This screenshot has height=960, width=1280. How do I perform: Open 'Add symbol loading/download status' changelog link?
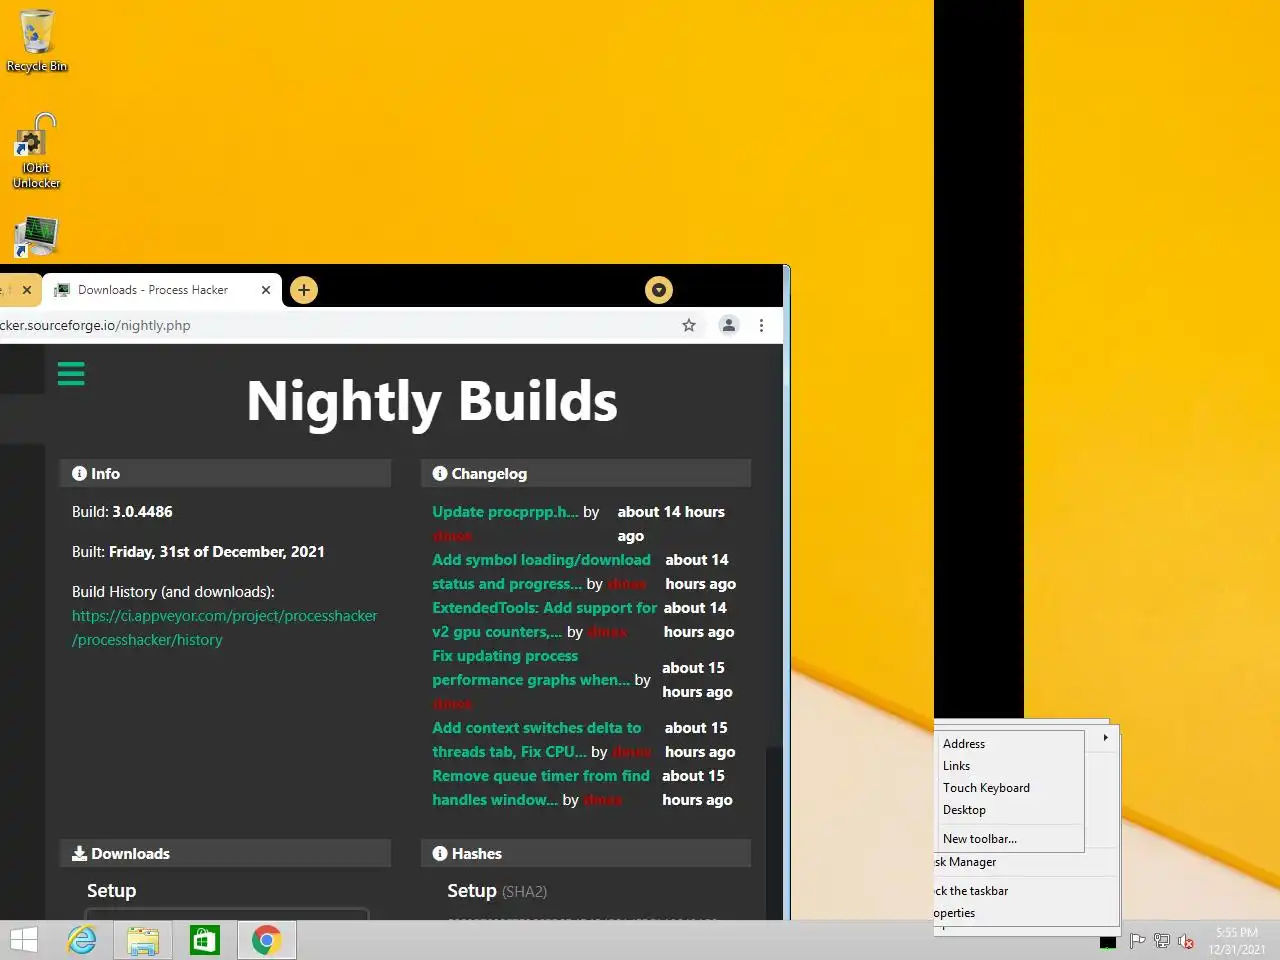click(x=541, y=572)
